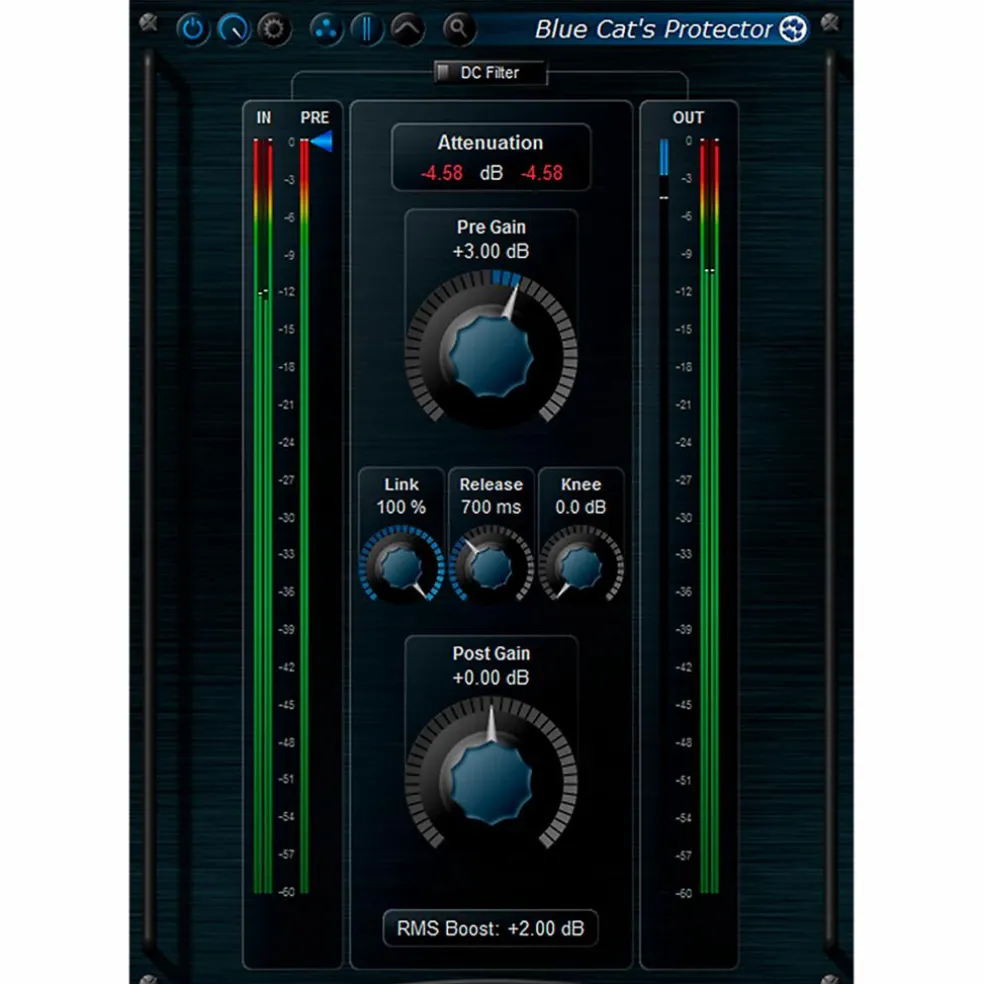The image size is (984, 984).
Task: Click the blue gain reduction meter bar
Action: pos(664,158)
